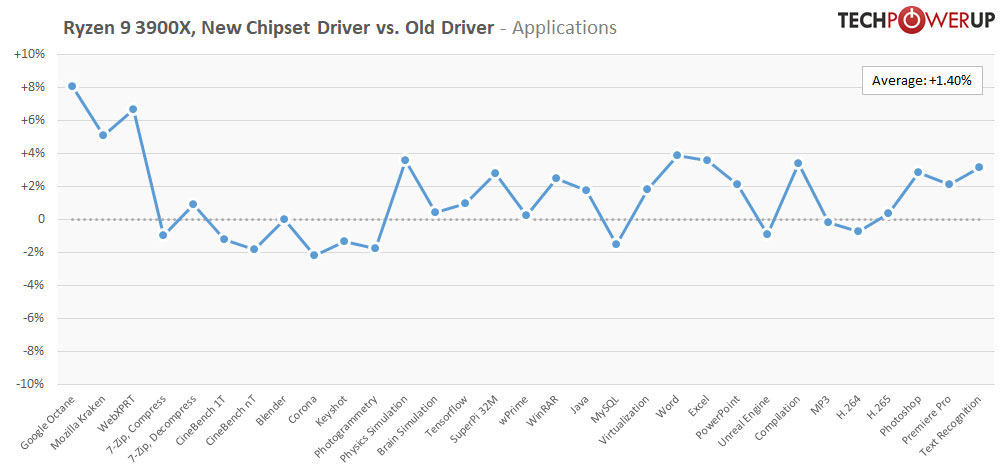The image size is (1003, 472).
Task: Click the WinRAR data point
Action: click(556, 178)
